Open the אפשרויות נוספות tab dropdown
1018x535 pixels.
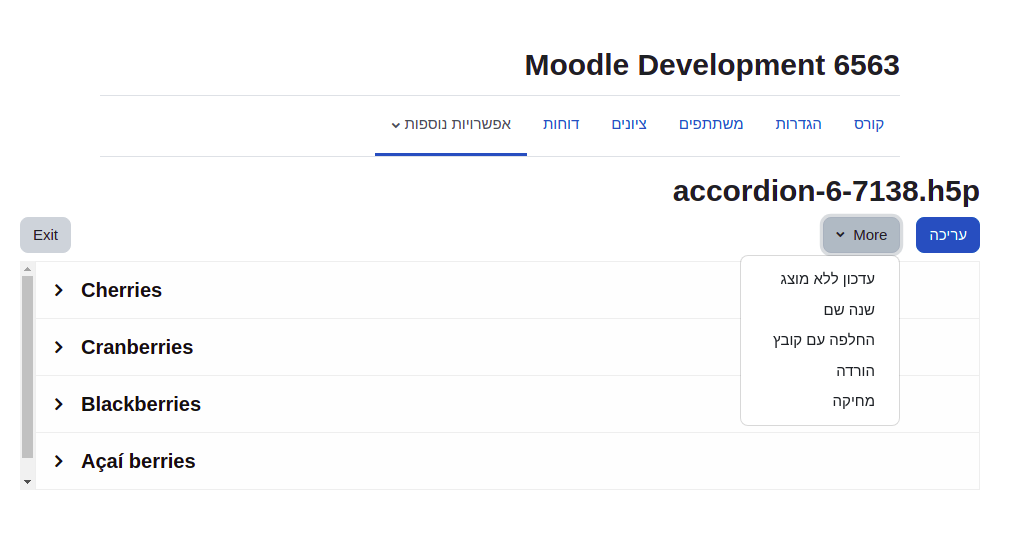click(451, 125)
